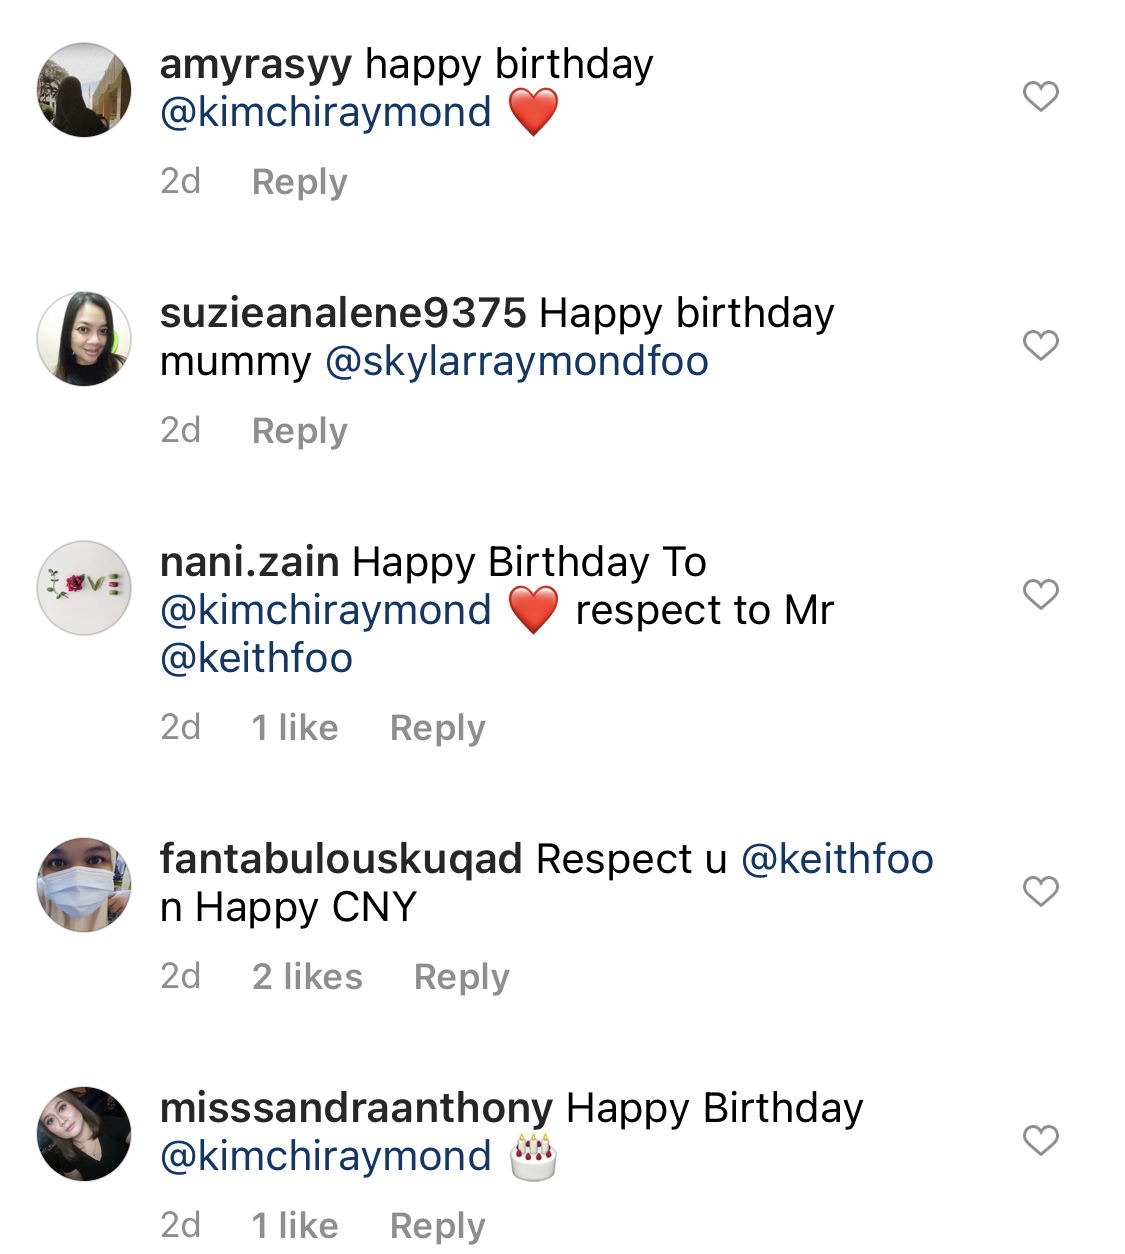Tap @kimchiraymond mention in amyrasyy's comment
Viewport: 1125px width, 1254px height.
(326, 113)
